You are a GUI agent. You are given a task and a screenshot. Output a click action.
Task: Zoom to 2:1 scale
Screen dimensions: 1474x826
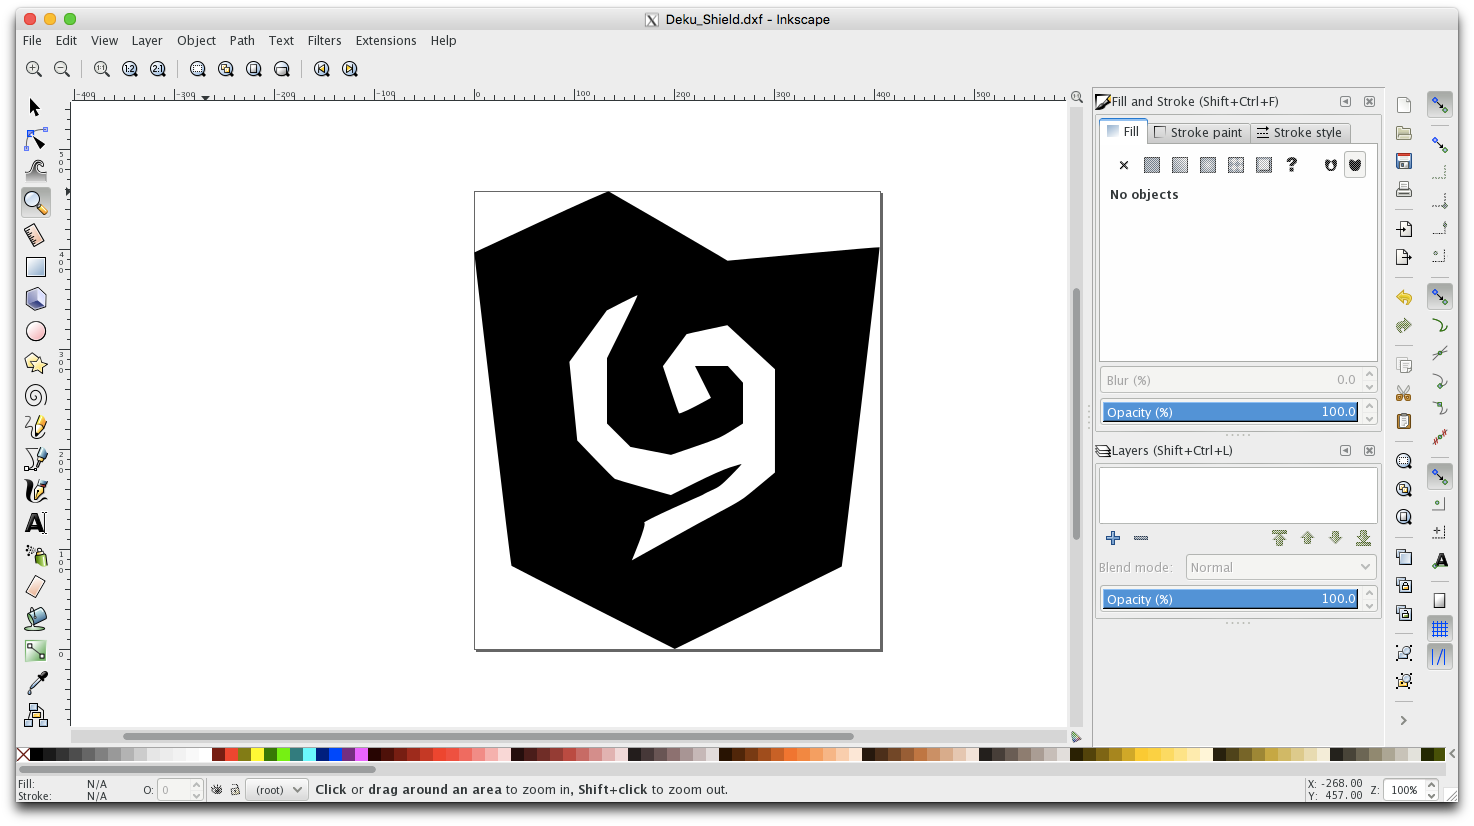(x=157, y=69)
